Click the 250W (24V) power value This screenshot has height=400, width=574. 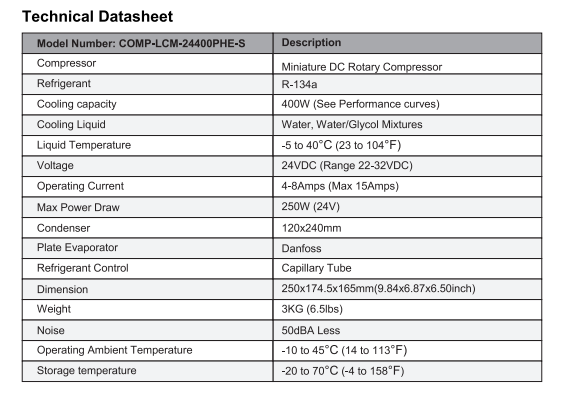click(310, 206)
